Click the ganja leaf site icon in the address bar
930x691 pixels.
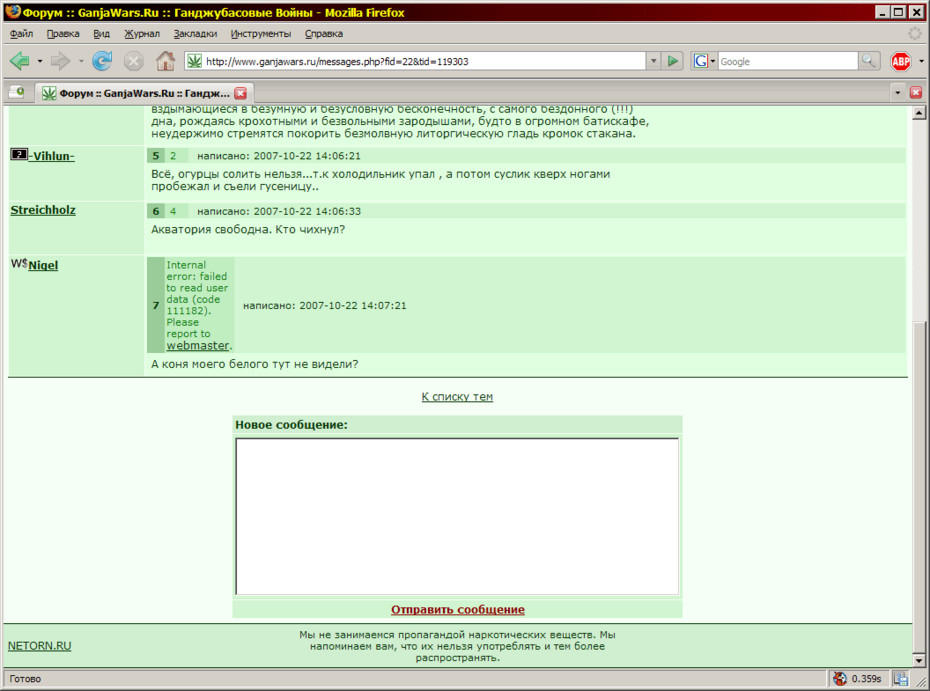(194, 61)
